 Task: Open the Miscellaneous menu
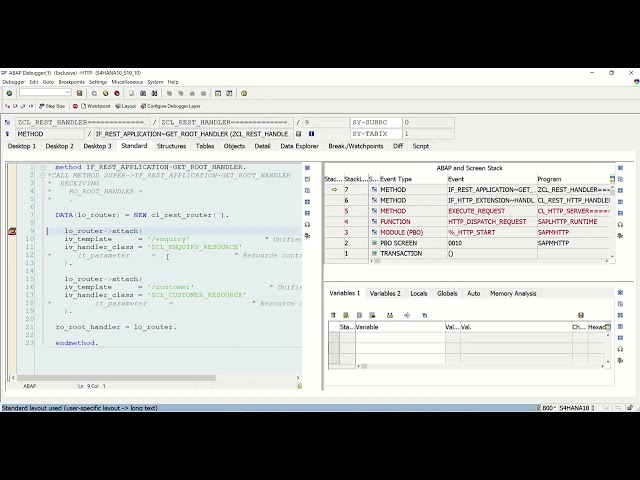coord(127,82)
